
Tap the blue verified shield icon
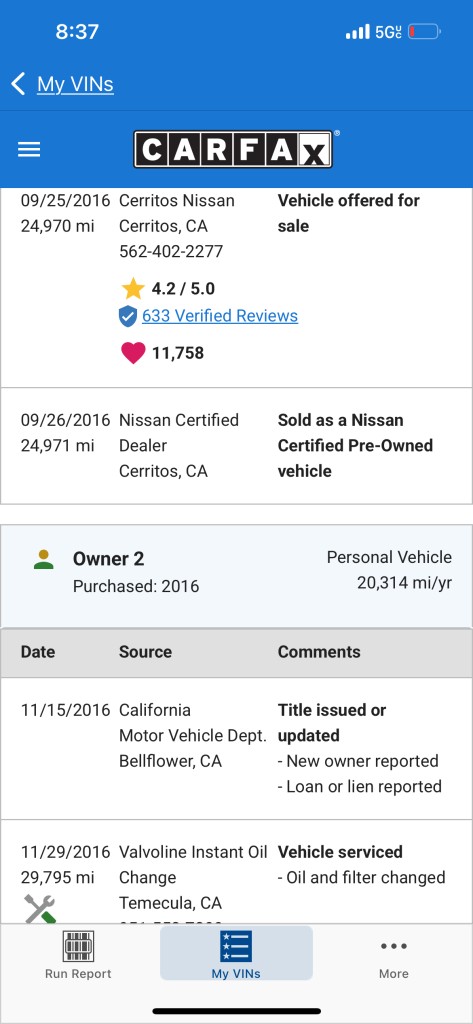(128, 317)
